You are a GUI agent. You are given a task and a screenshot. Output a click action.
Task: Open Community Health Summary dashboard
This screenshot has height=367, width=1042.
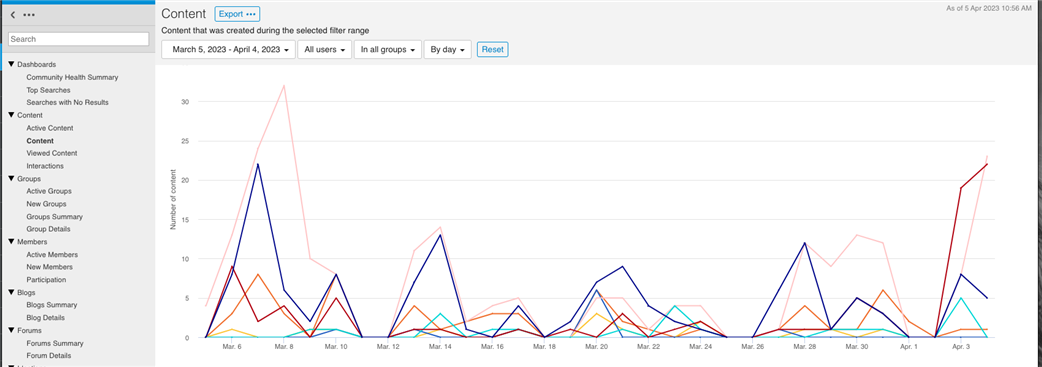[x=72, y=77]
